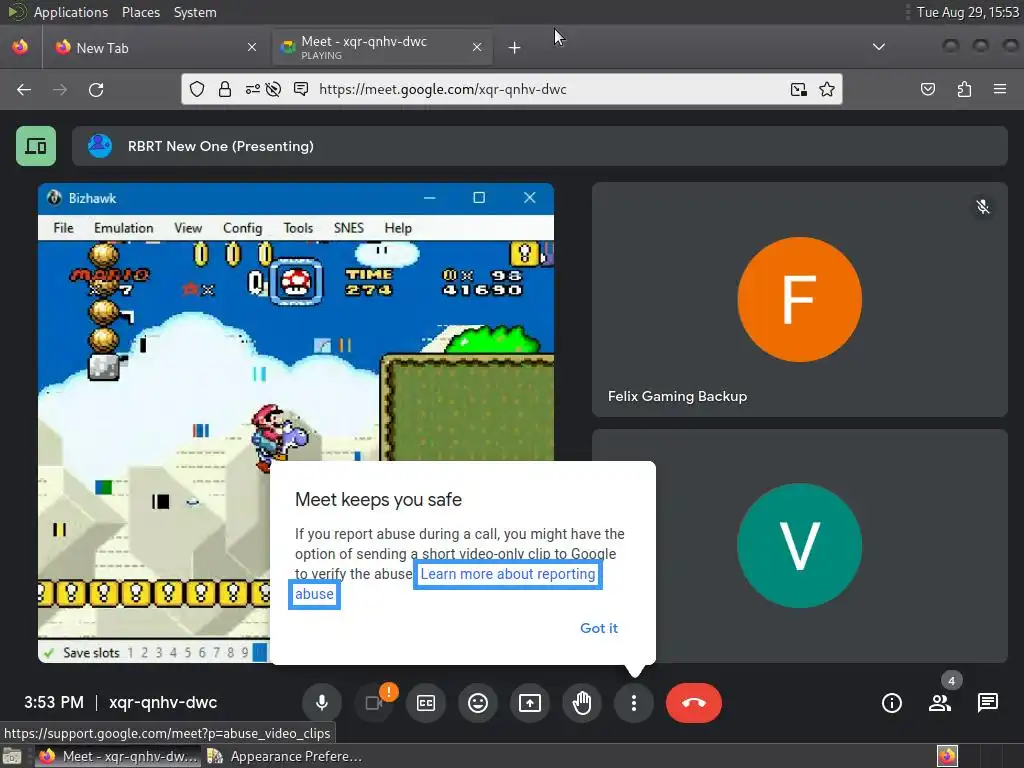Open site permissions icon in URL bar
This screenshot has height=768, width=1024.
[x=253, y=89]
